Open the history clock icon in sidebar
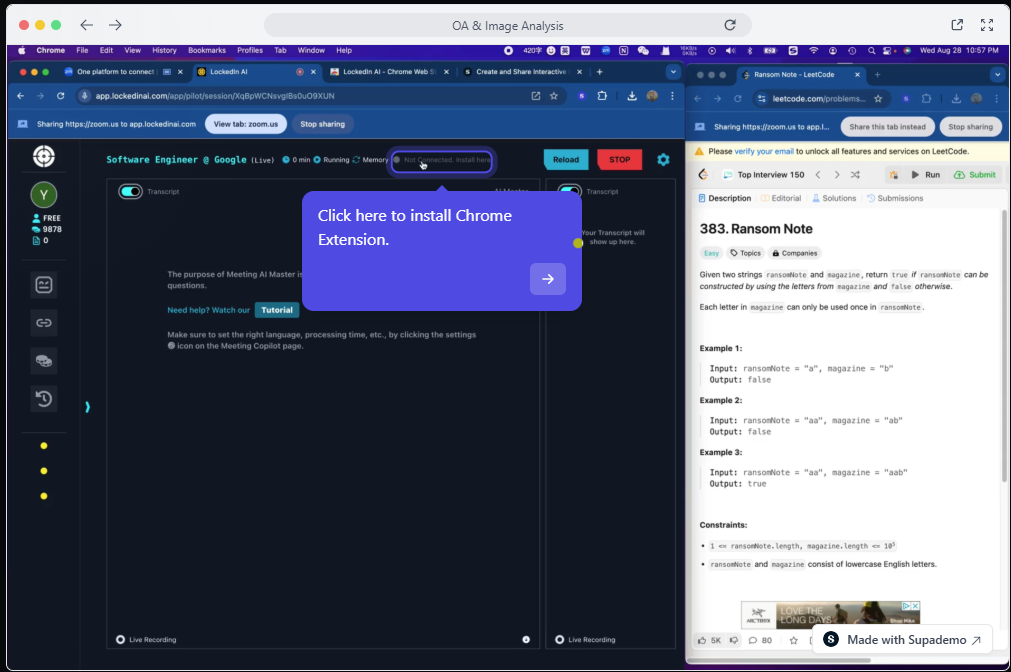Image resolution: width=1011 pixels, height=672 pixels. point(44,399)
